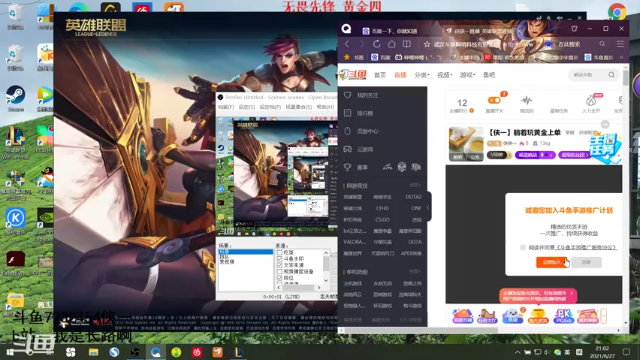Viewport: 640px width, 360px height.
Task: Toggle the first OBS source checkbox
Action: click(280, 252)
